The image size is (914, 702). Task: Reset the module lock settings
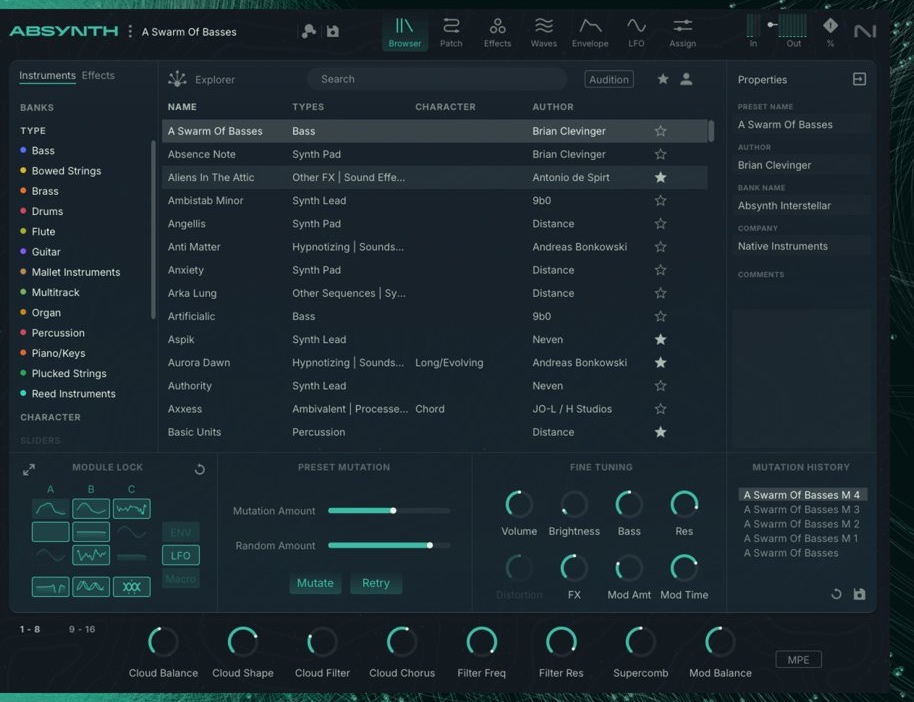[x=199, y=469]
